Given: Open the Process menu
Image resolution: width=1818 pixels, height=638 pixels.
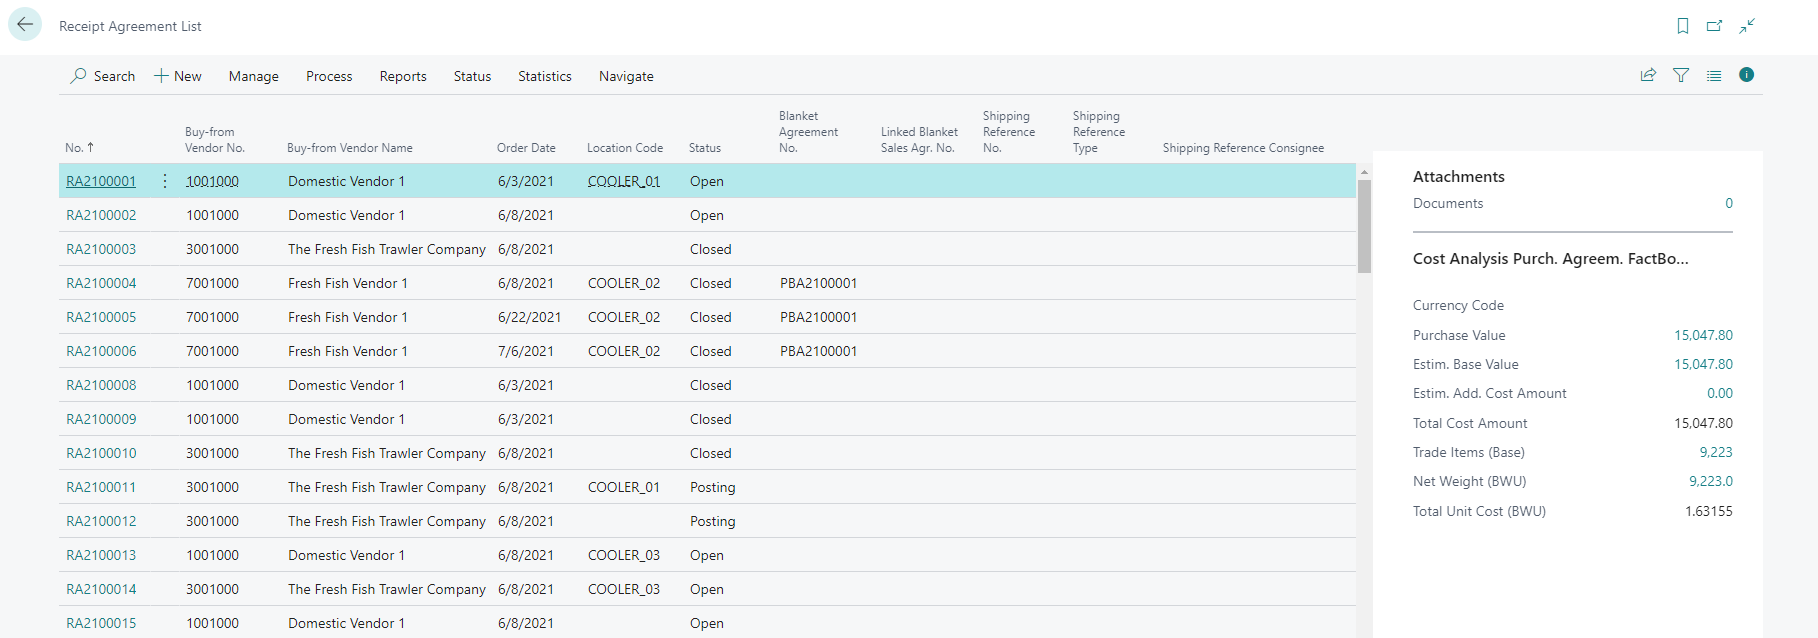Looking at the screenshot, I should (x=329, y=76).
